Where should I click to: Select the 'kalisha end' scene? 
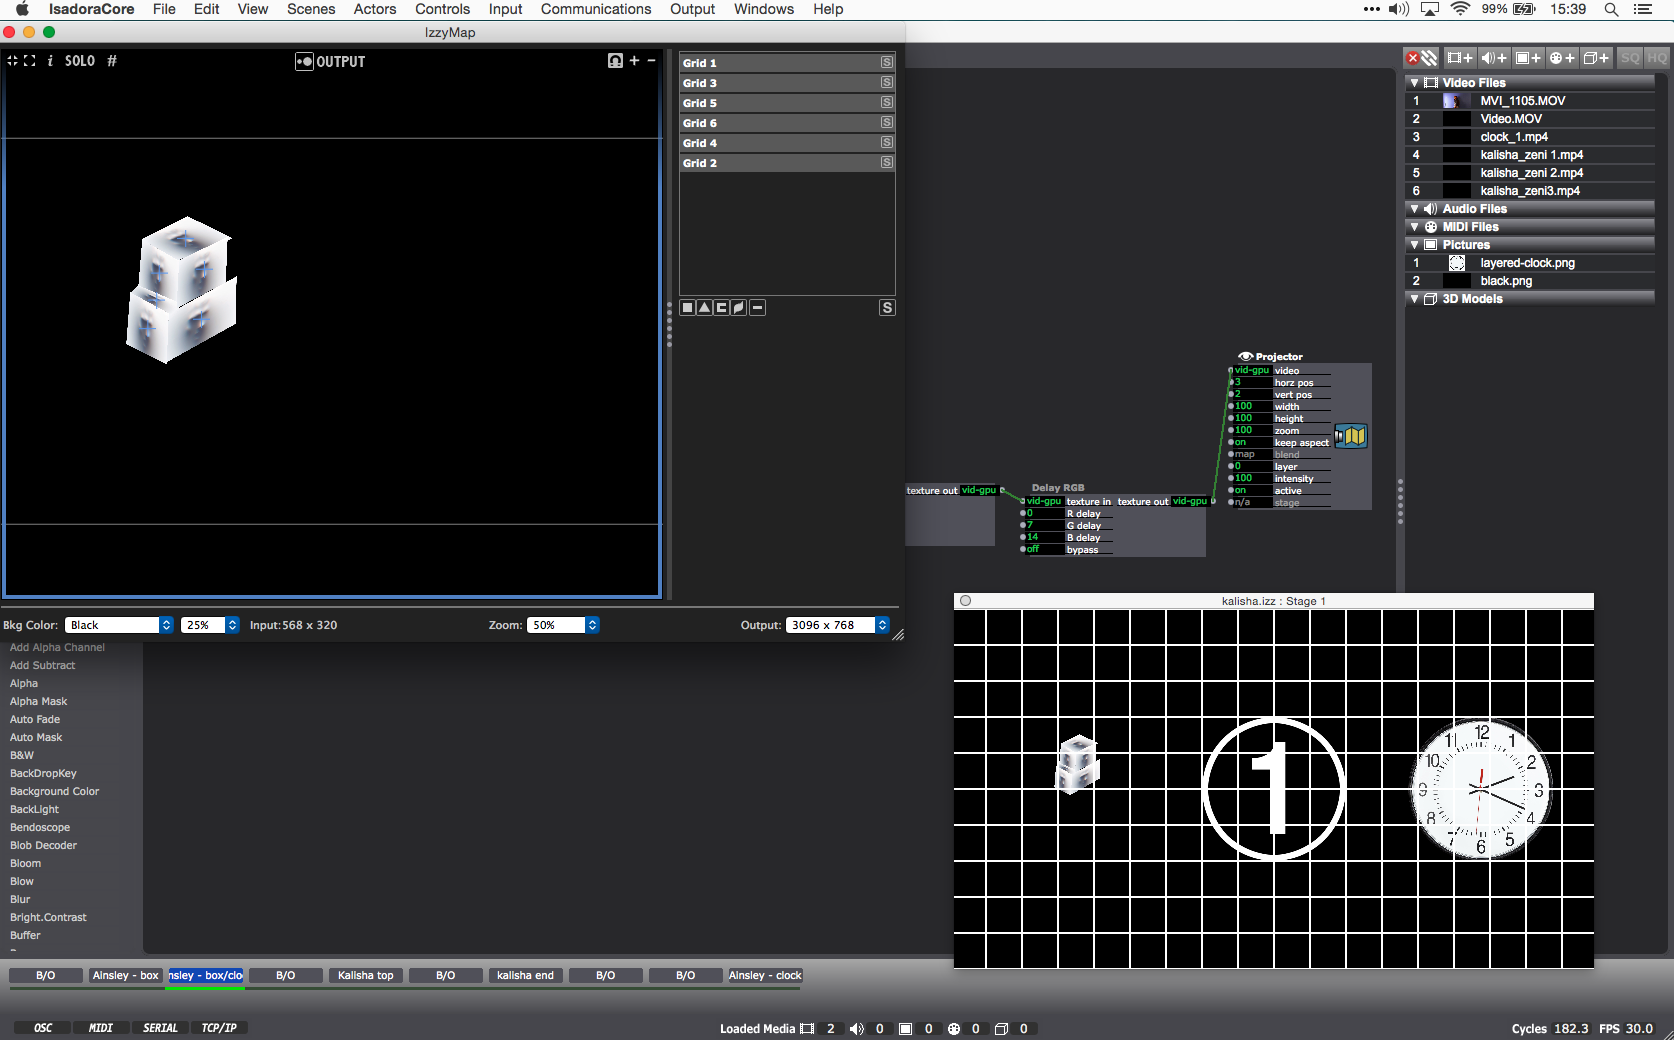[x=525, y=975]
